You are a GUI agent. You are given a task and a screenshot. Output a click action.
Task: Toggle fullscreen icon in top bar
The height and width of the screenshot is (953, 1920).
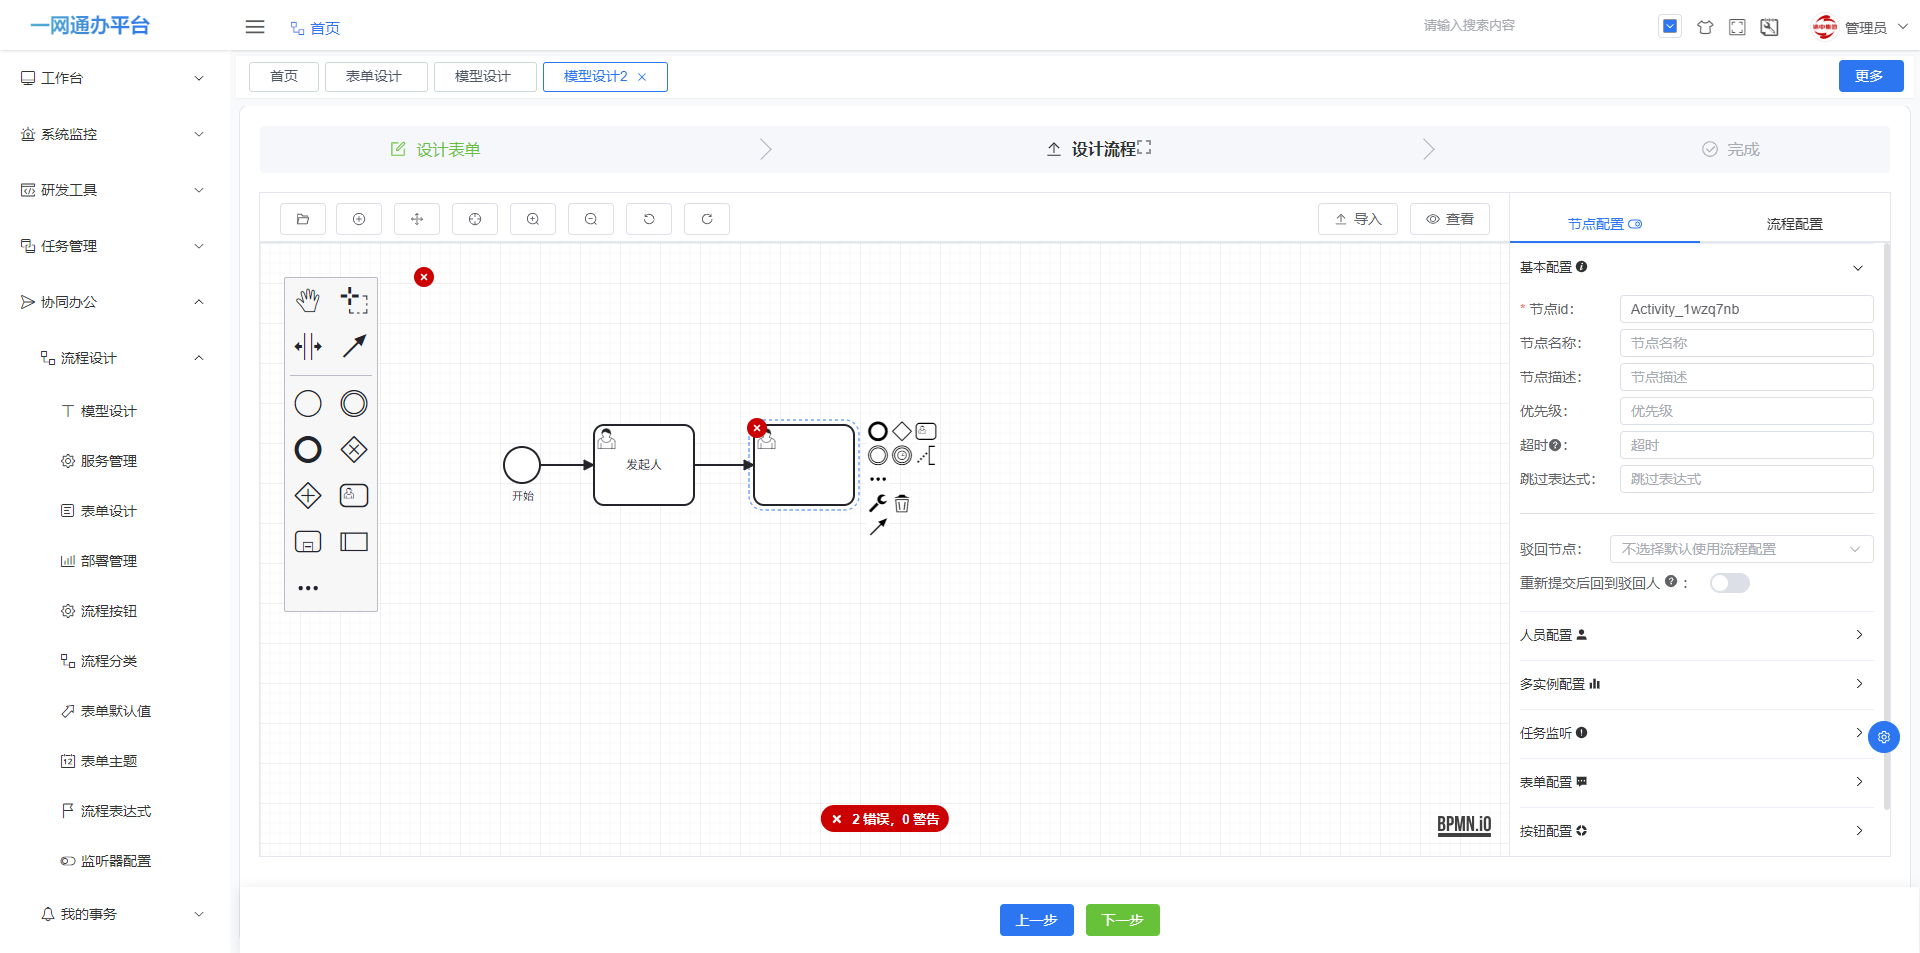click(1737, 27)
